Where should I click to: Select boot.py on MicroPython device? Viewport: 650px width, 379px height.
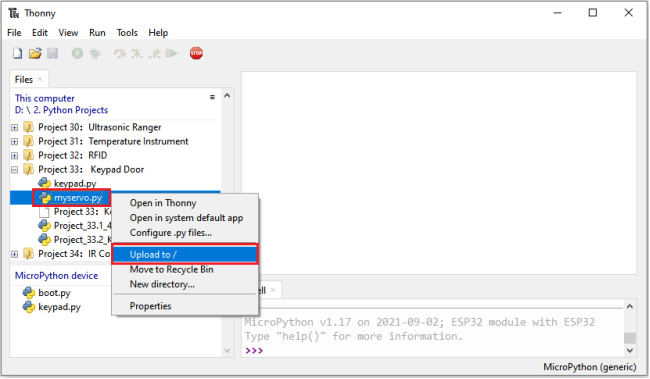(54, 293)
